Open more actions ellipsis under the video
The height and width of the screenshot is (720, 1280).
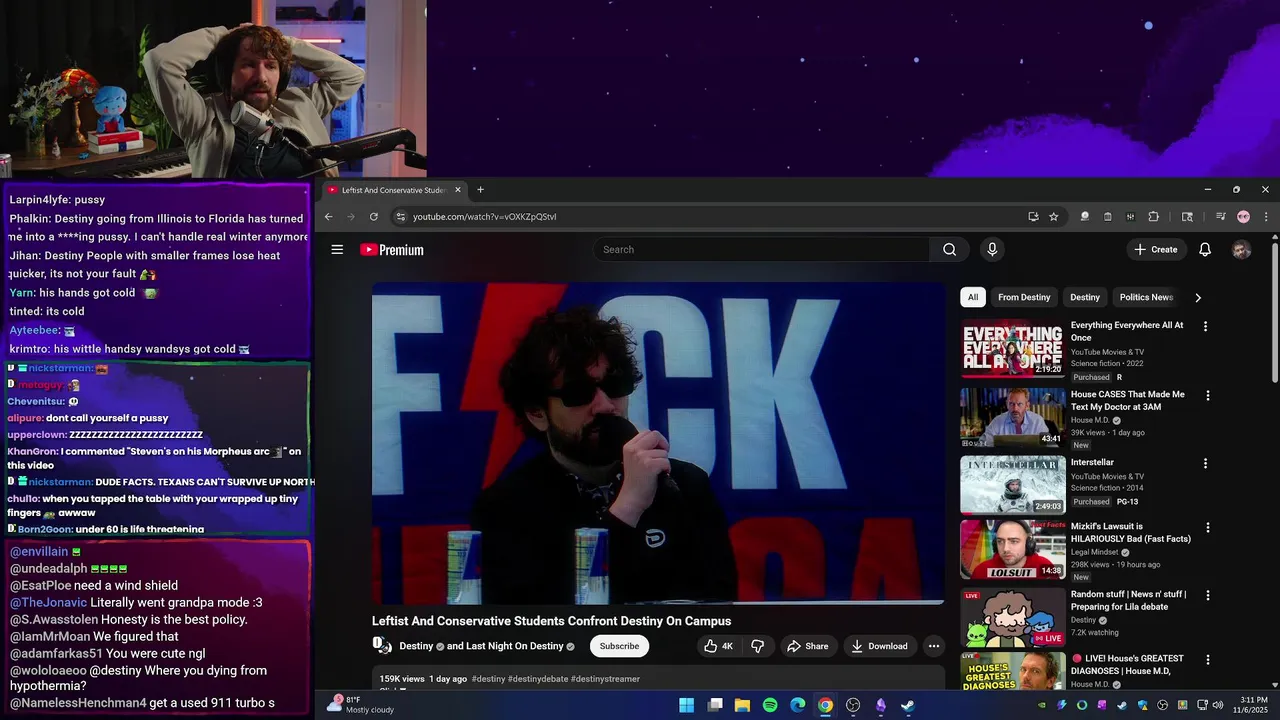(933, 646)
